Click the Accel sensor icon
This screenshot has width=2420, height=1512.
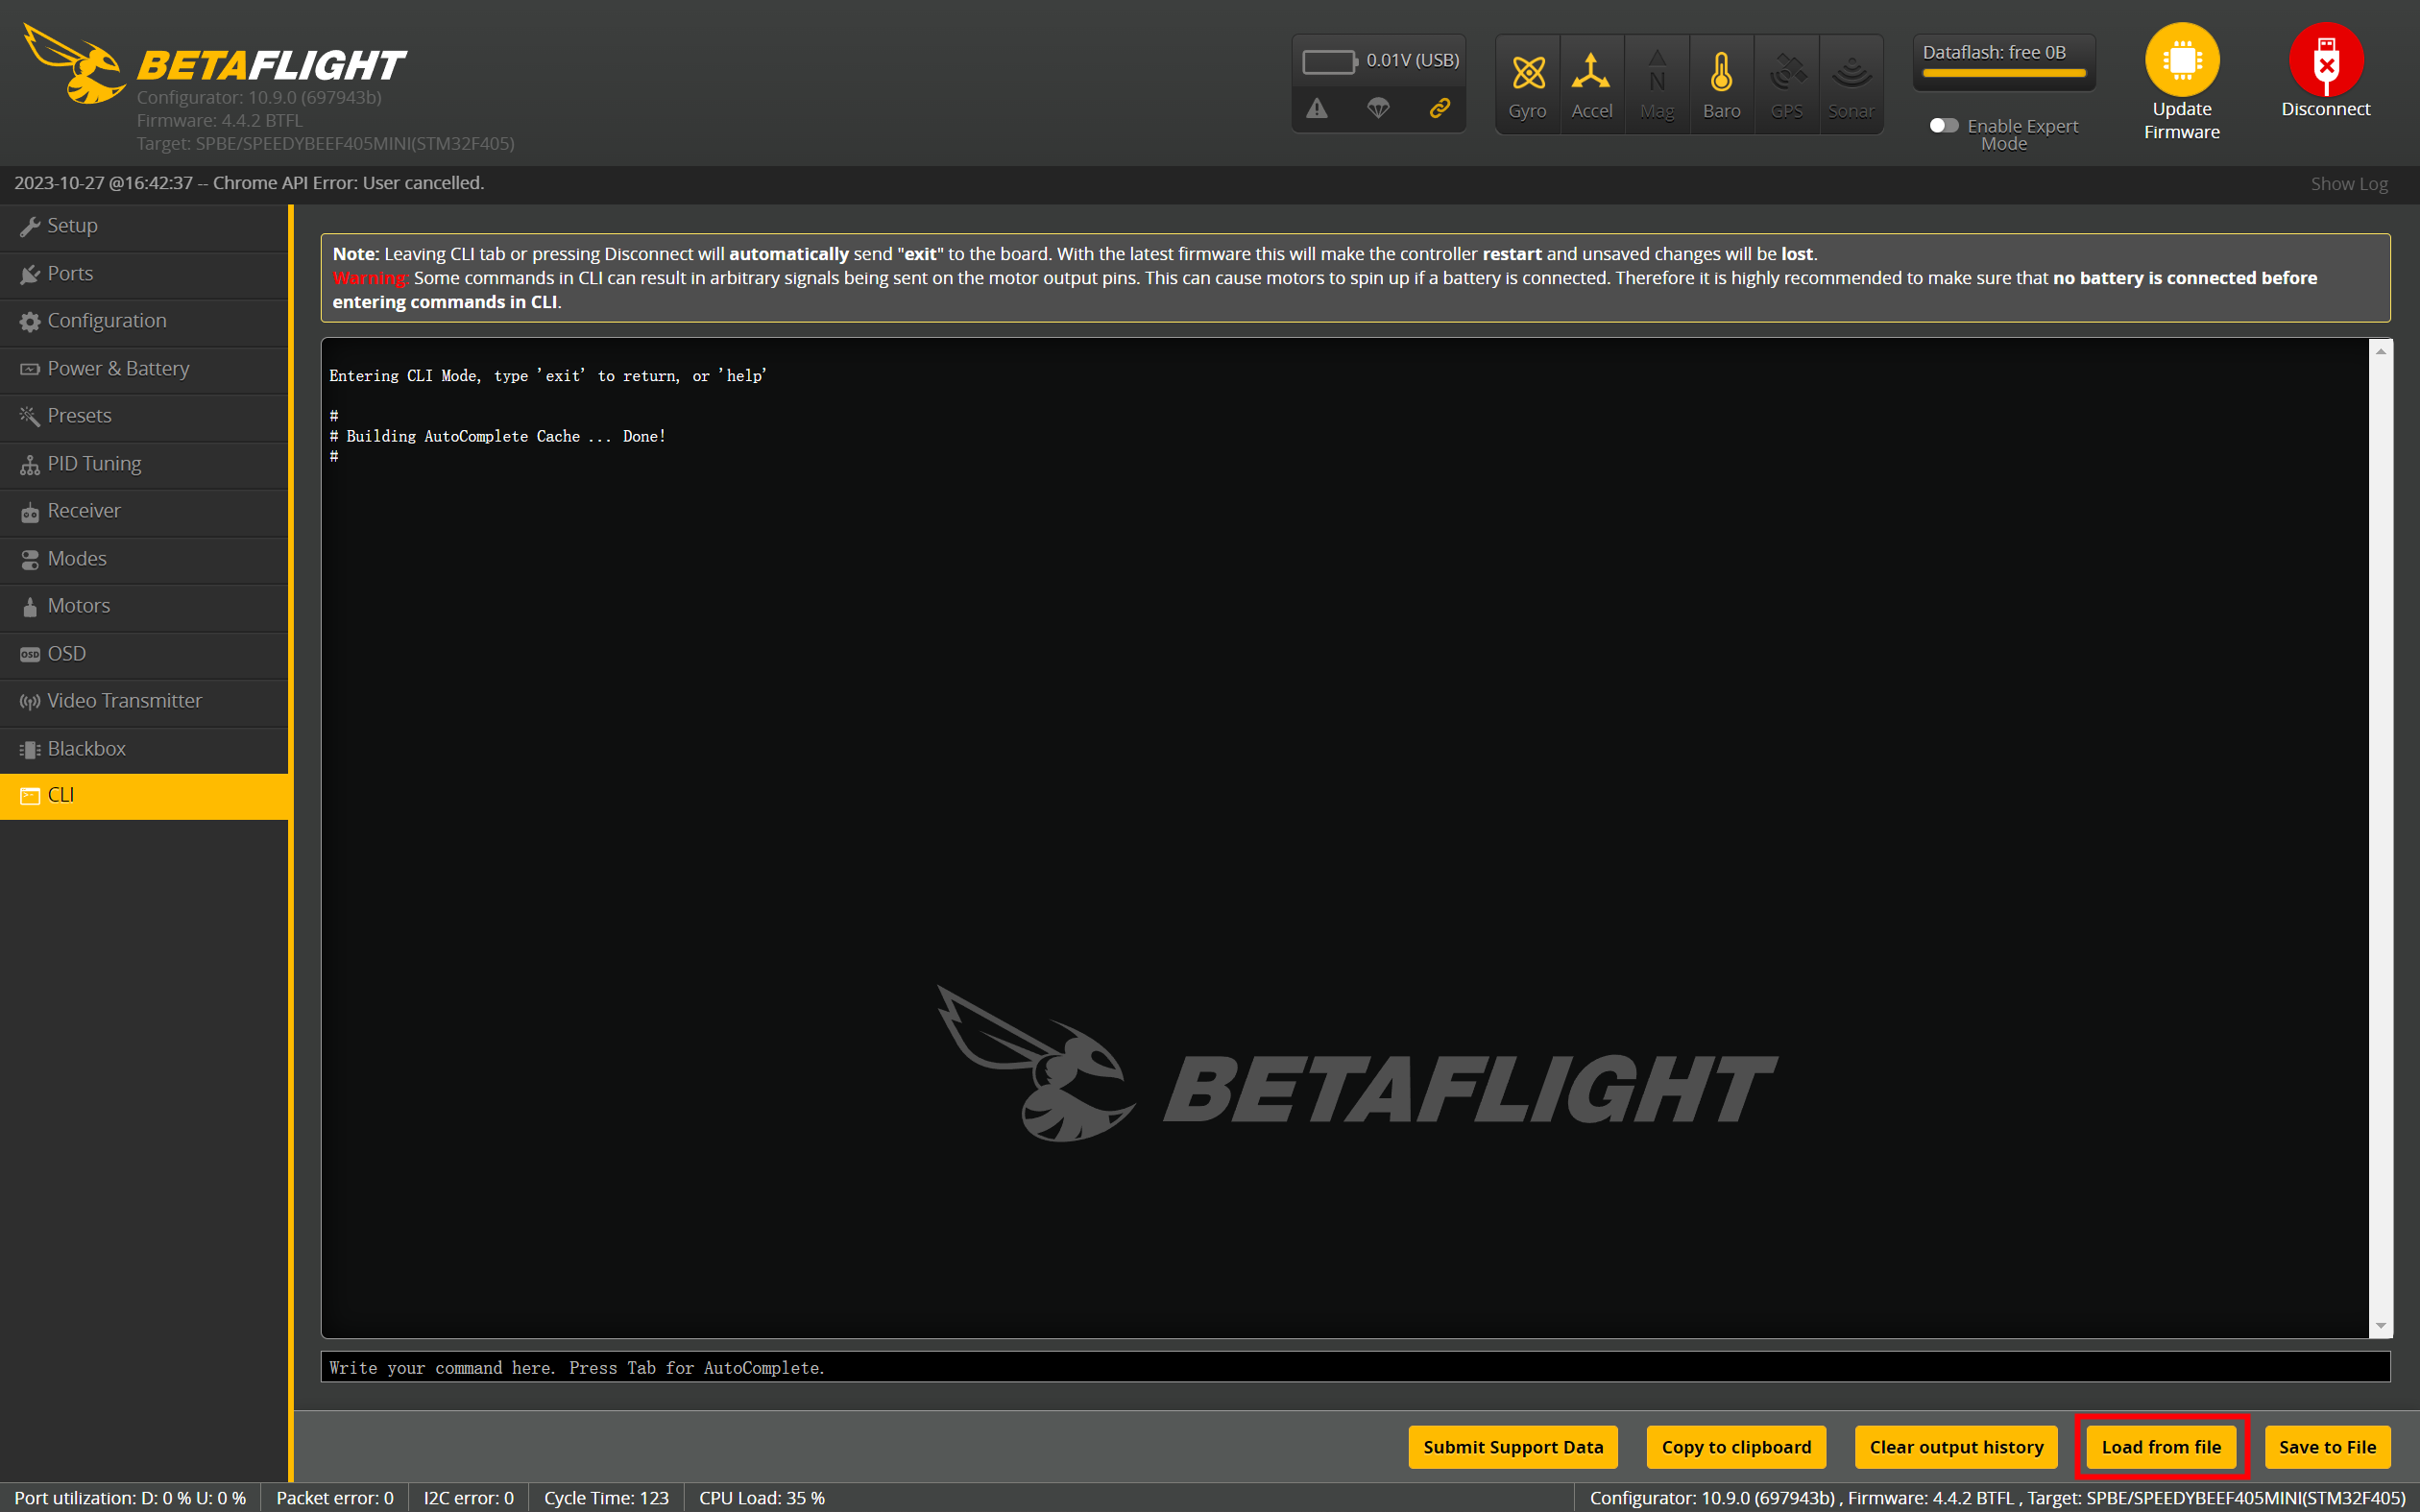point(1591,72)
